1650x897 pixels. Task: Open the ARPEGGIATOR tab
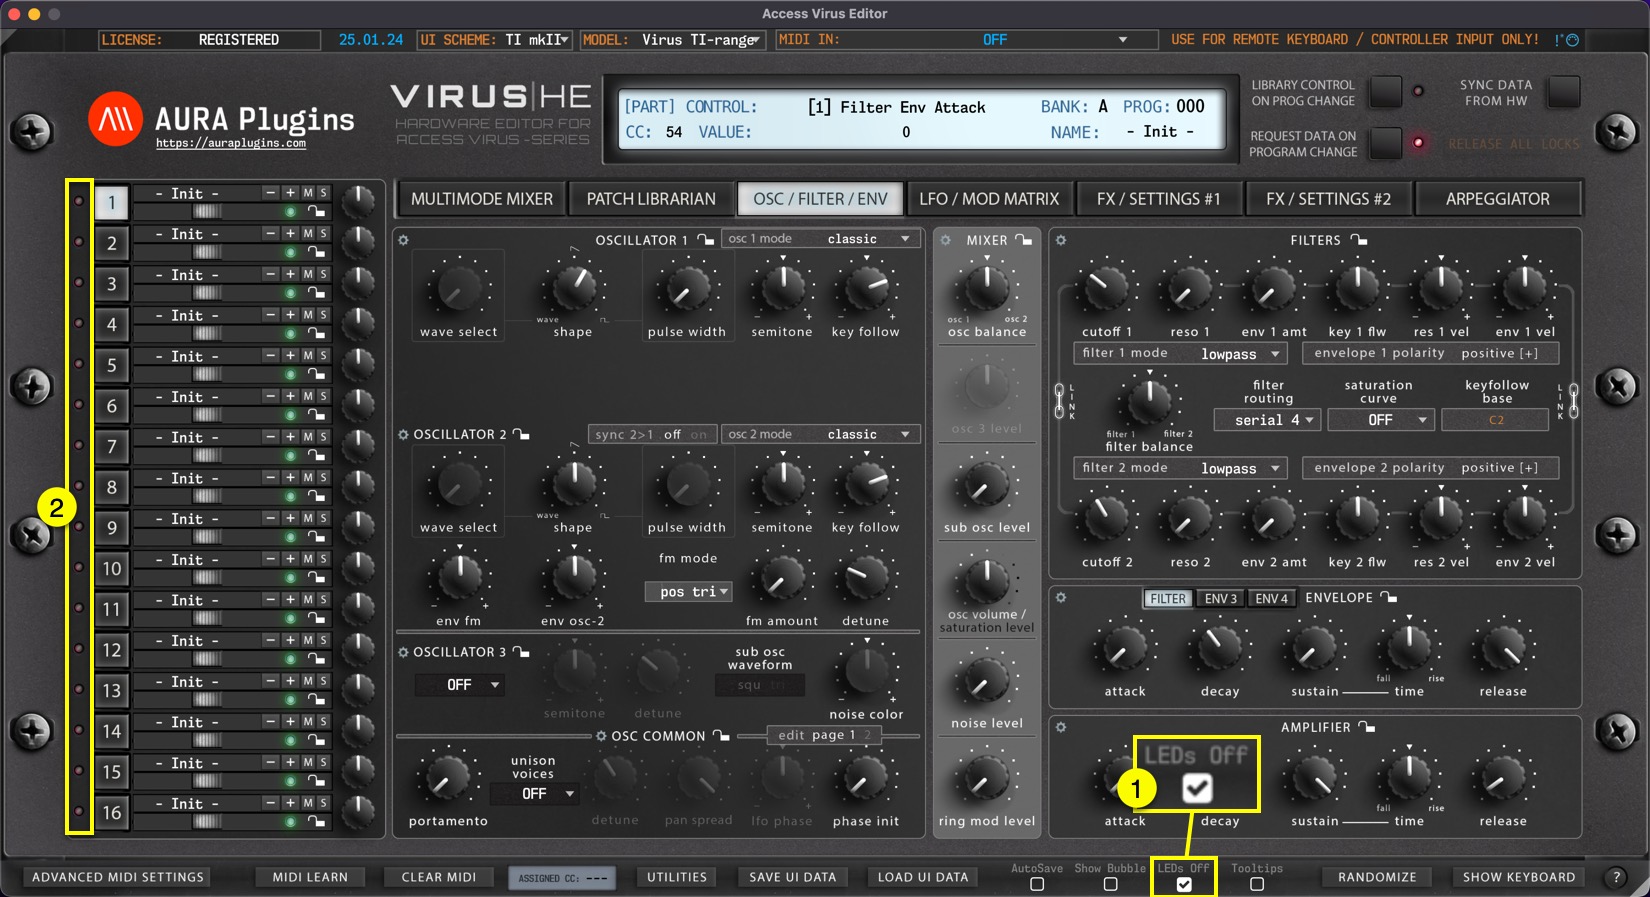click(1497, 199)
